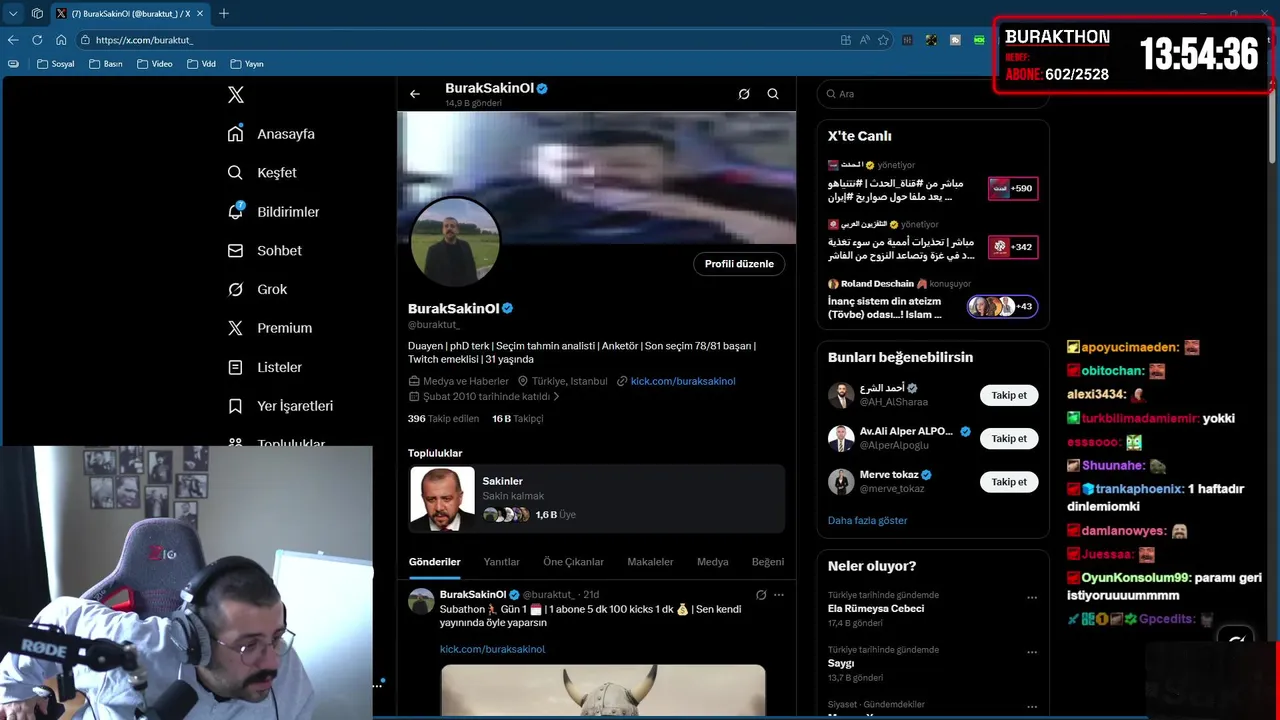Open more options for Ela Rümeysa Cebeci trend

click(1032, 597)
